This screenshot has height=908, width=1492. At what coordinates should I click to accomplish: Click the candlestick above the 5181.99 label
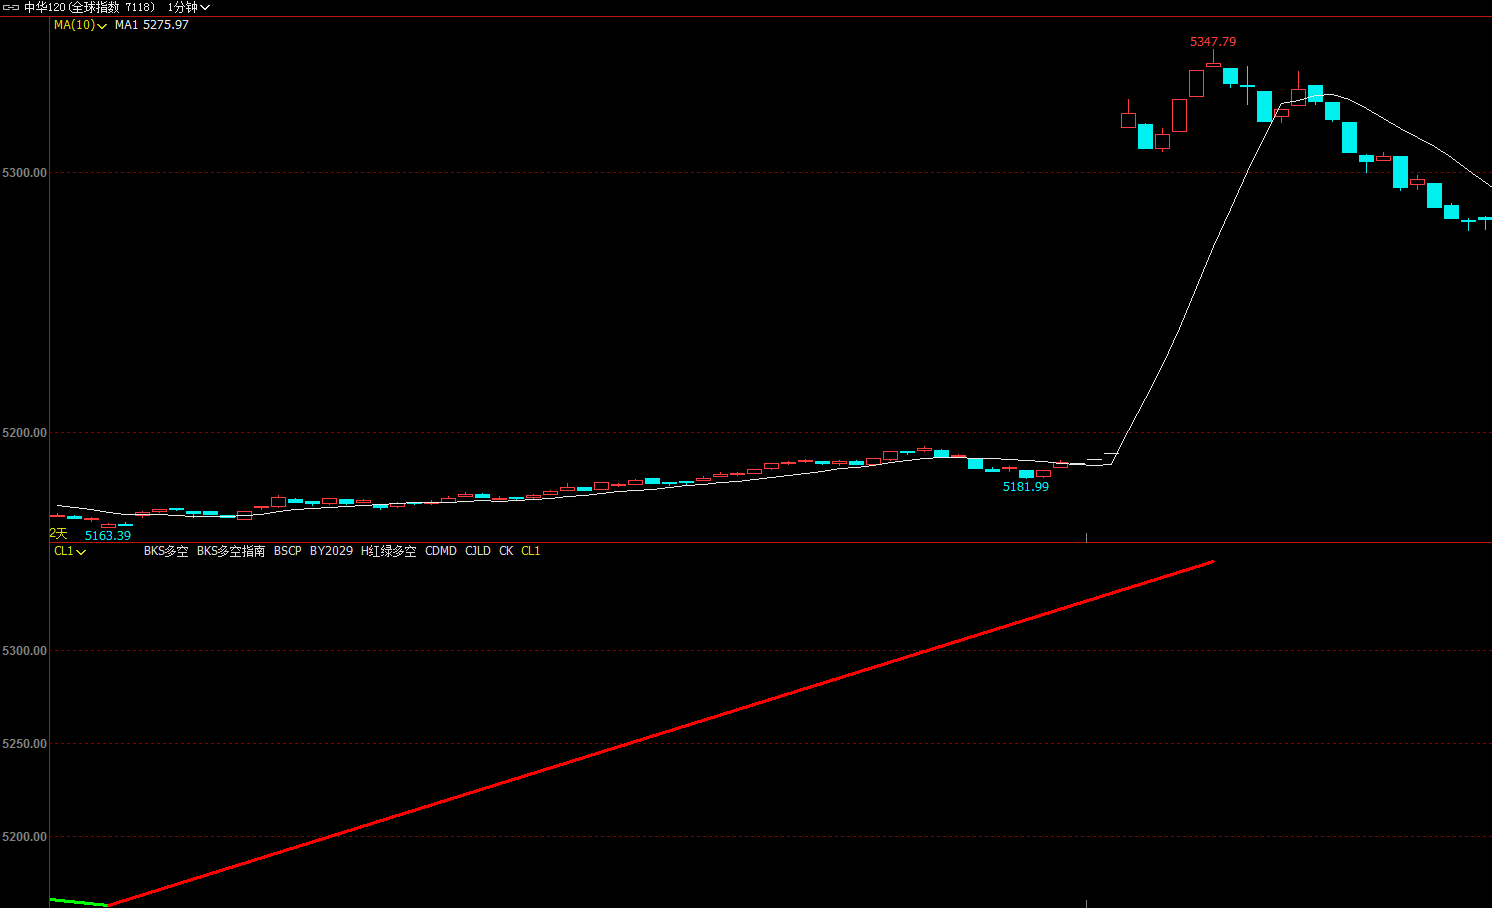click(1027, 473)
